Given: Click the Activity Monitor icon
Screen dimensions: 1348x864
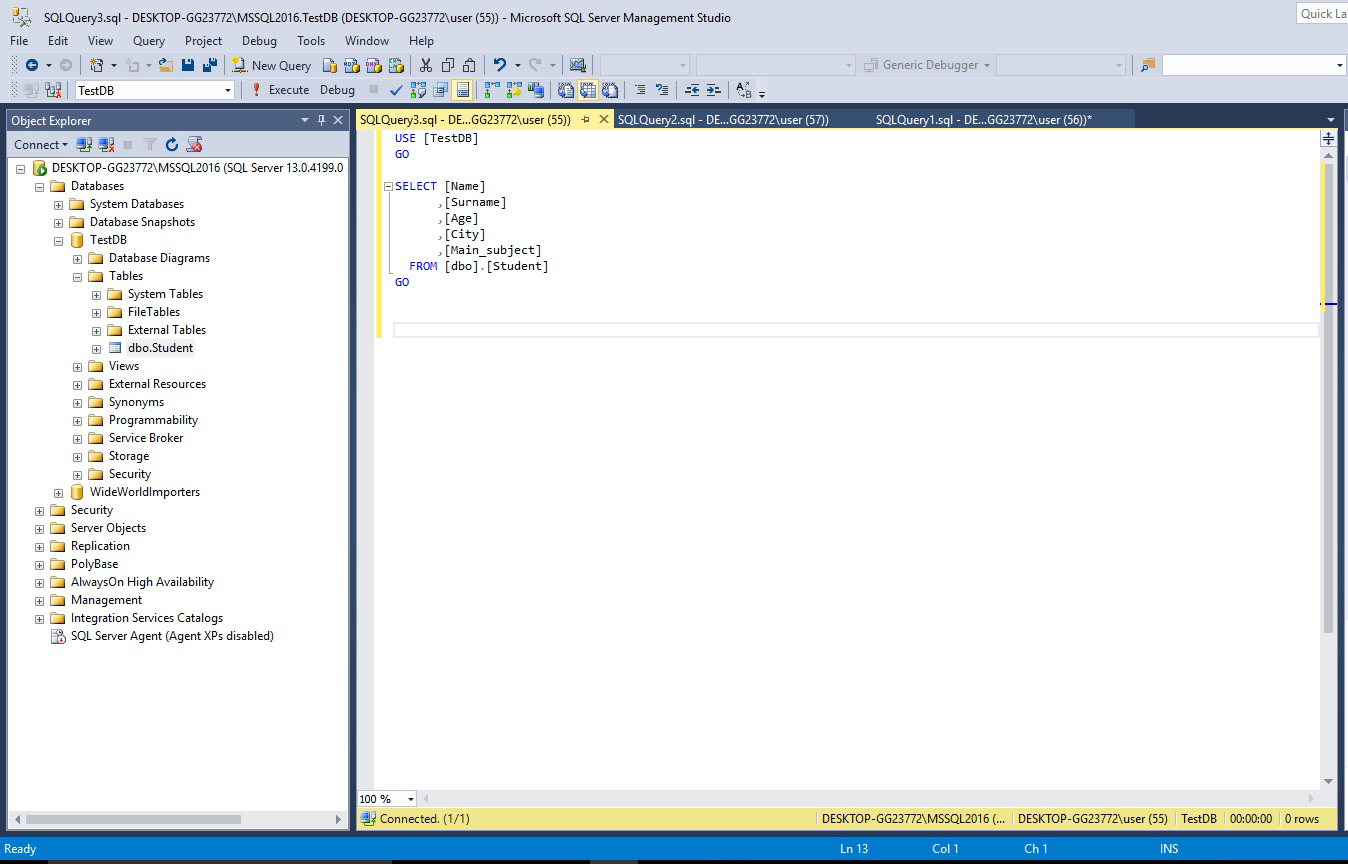Looking at the screenshot, I should 578,65.
